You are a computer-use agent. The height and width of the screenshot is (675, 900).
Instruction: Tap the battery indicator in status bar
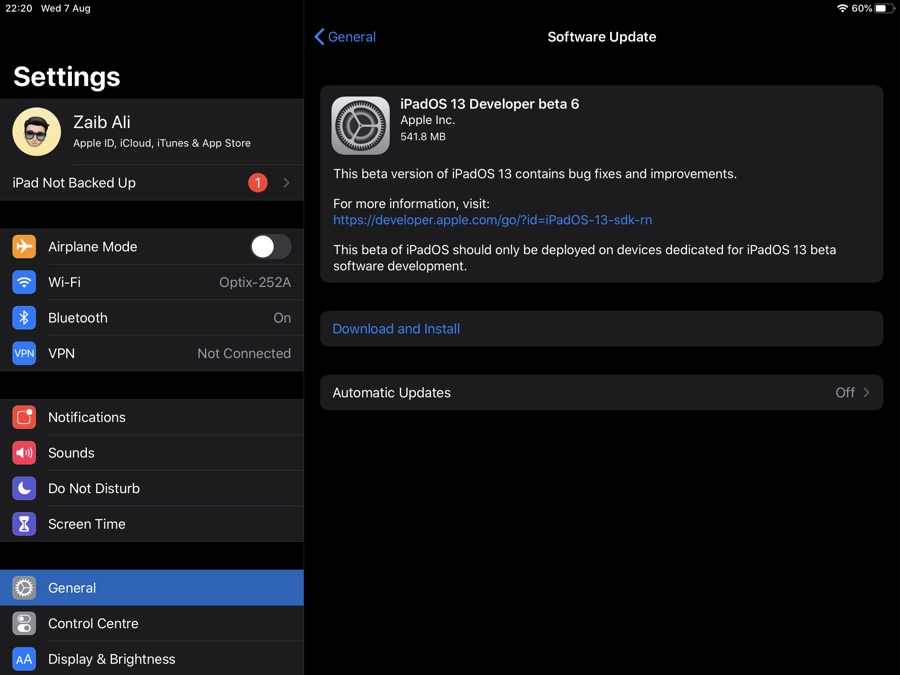[x=885, y=8]
